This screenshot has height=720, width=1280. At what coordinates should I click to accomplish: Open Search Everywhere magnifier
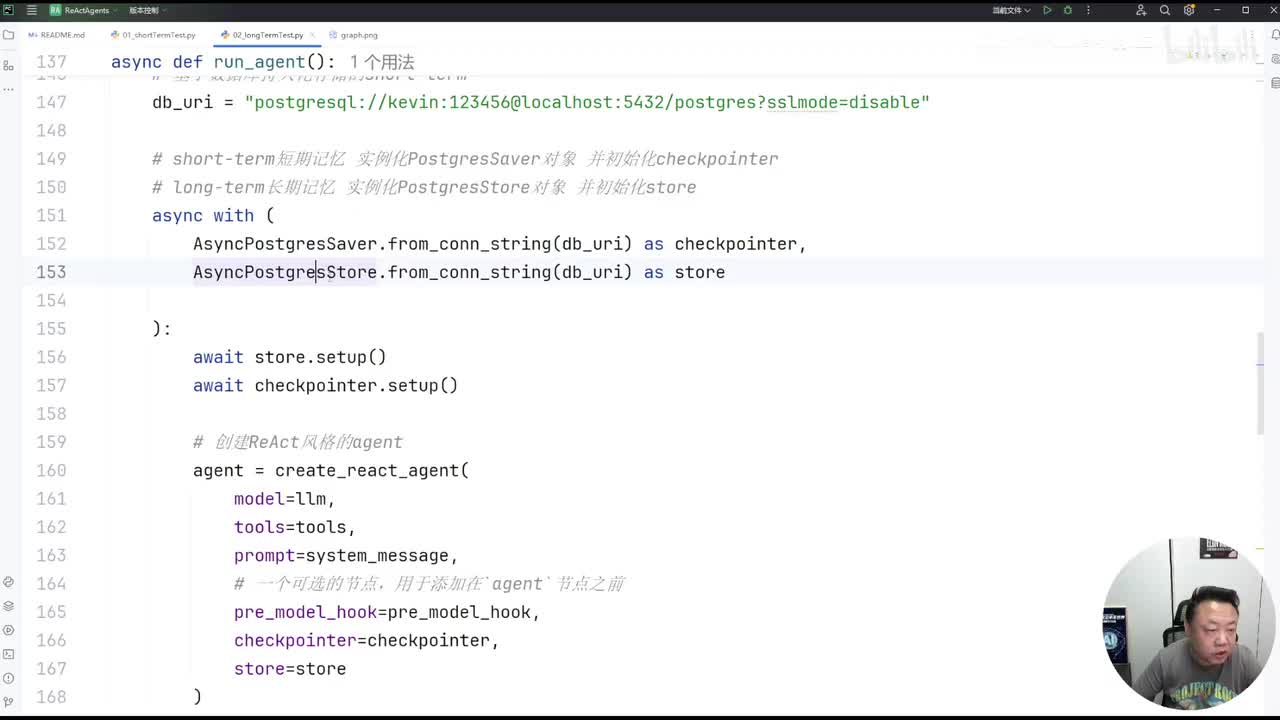click(1165, 10)
